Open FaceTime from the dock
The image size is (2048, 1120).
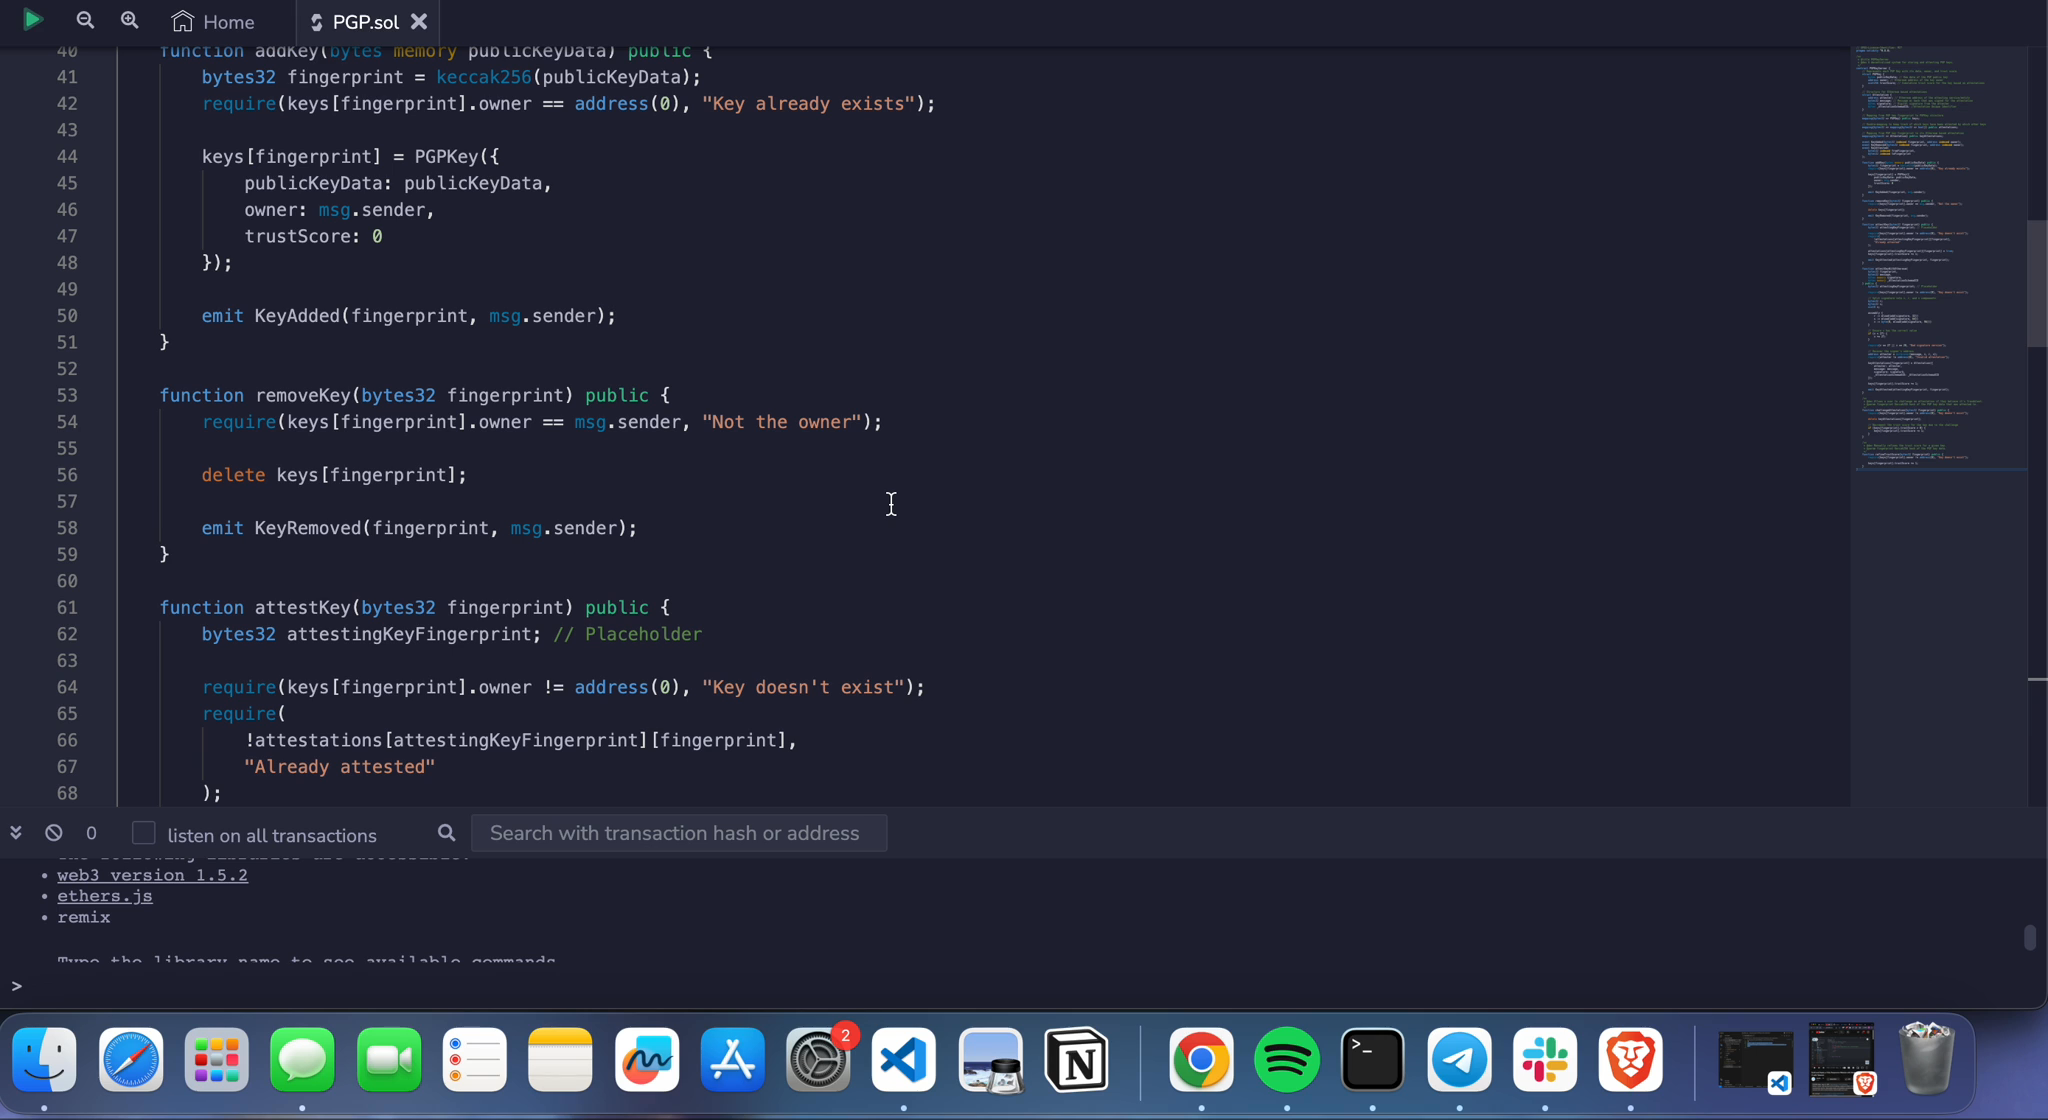[x=389, y=1060]
